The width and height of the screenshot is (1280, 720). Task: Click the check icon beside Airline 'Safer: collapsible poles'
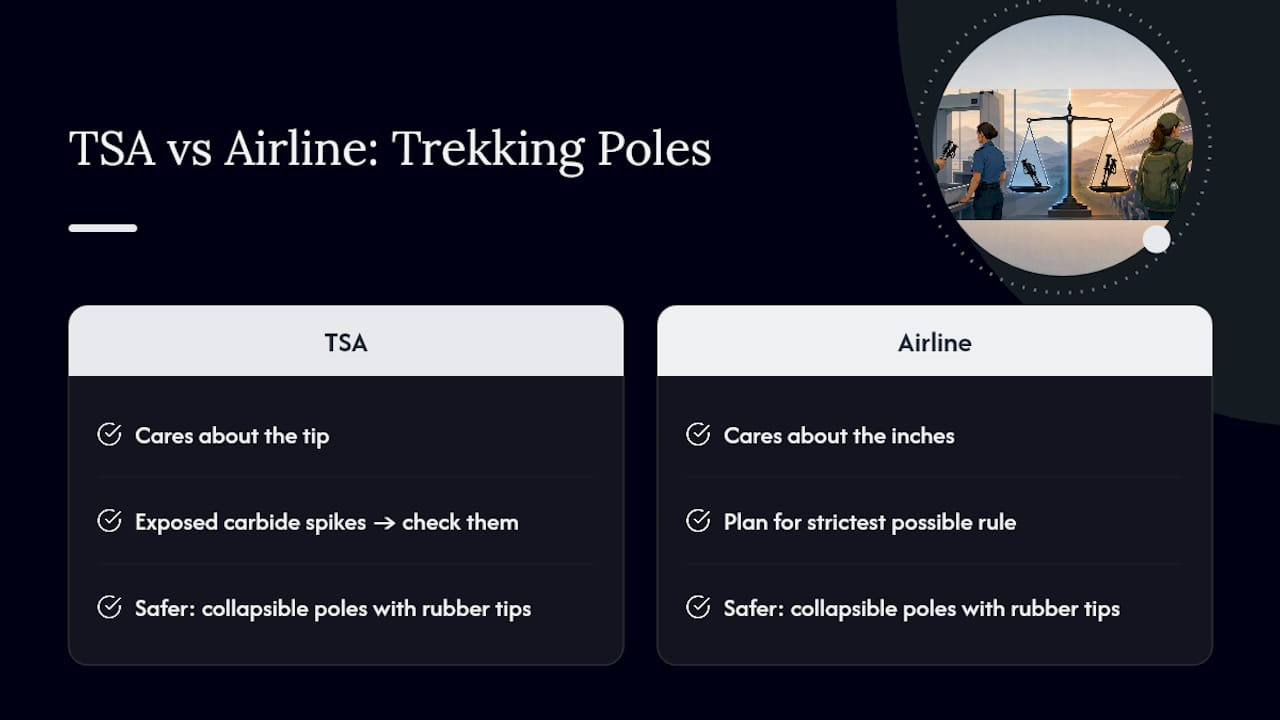coord(698,607)
